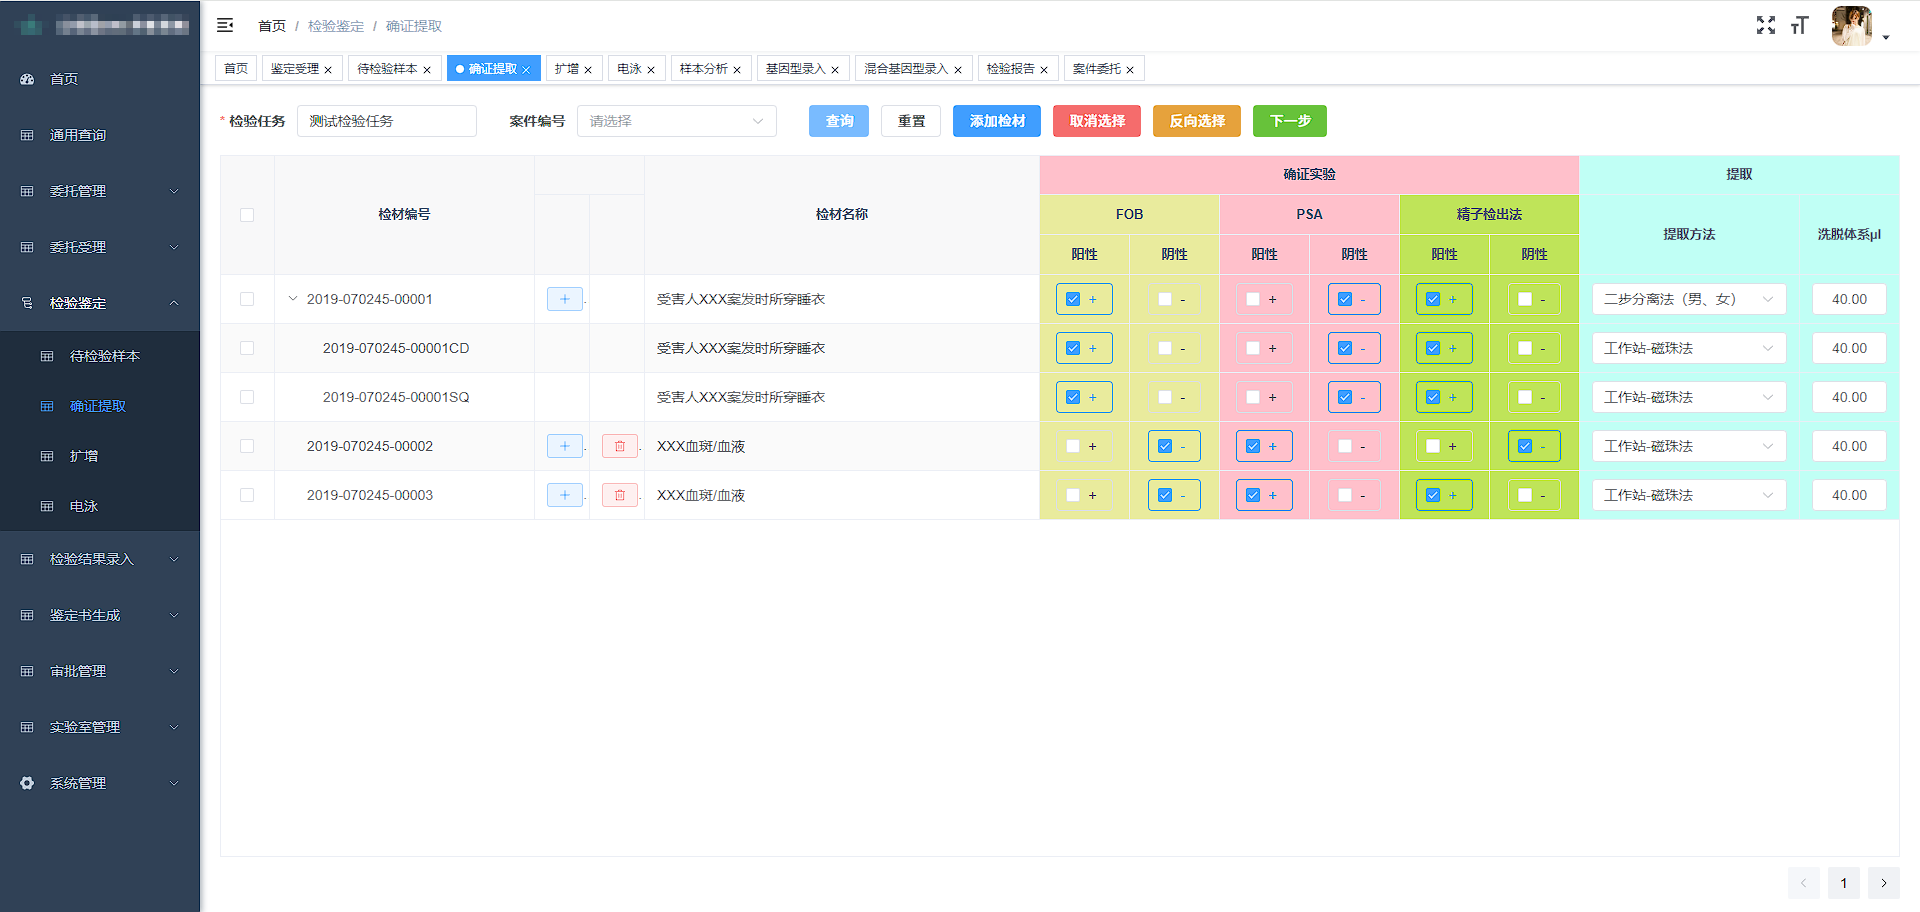The width and height of the screenshot is (1920, 912).
Task: Close the 电泳 tab with its x icon
Action: pyautogui.click(x=651, y=70)
